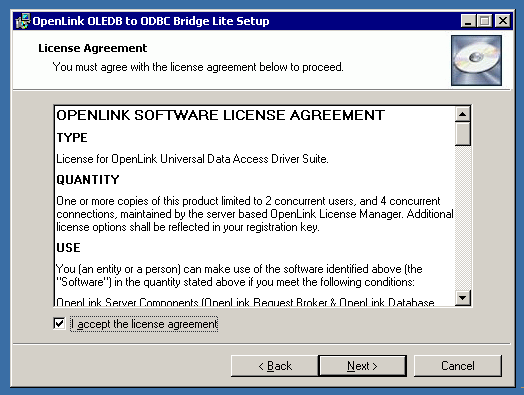Toggle the accept license agreement checkbox
Image resolution: width=524 pixels, height=395 pixels.
click(x=59, y=323)
